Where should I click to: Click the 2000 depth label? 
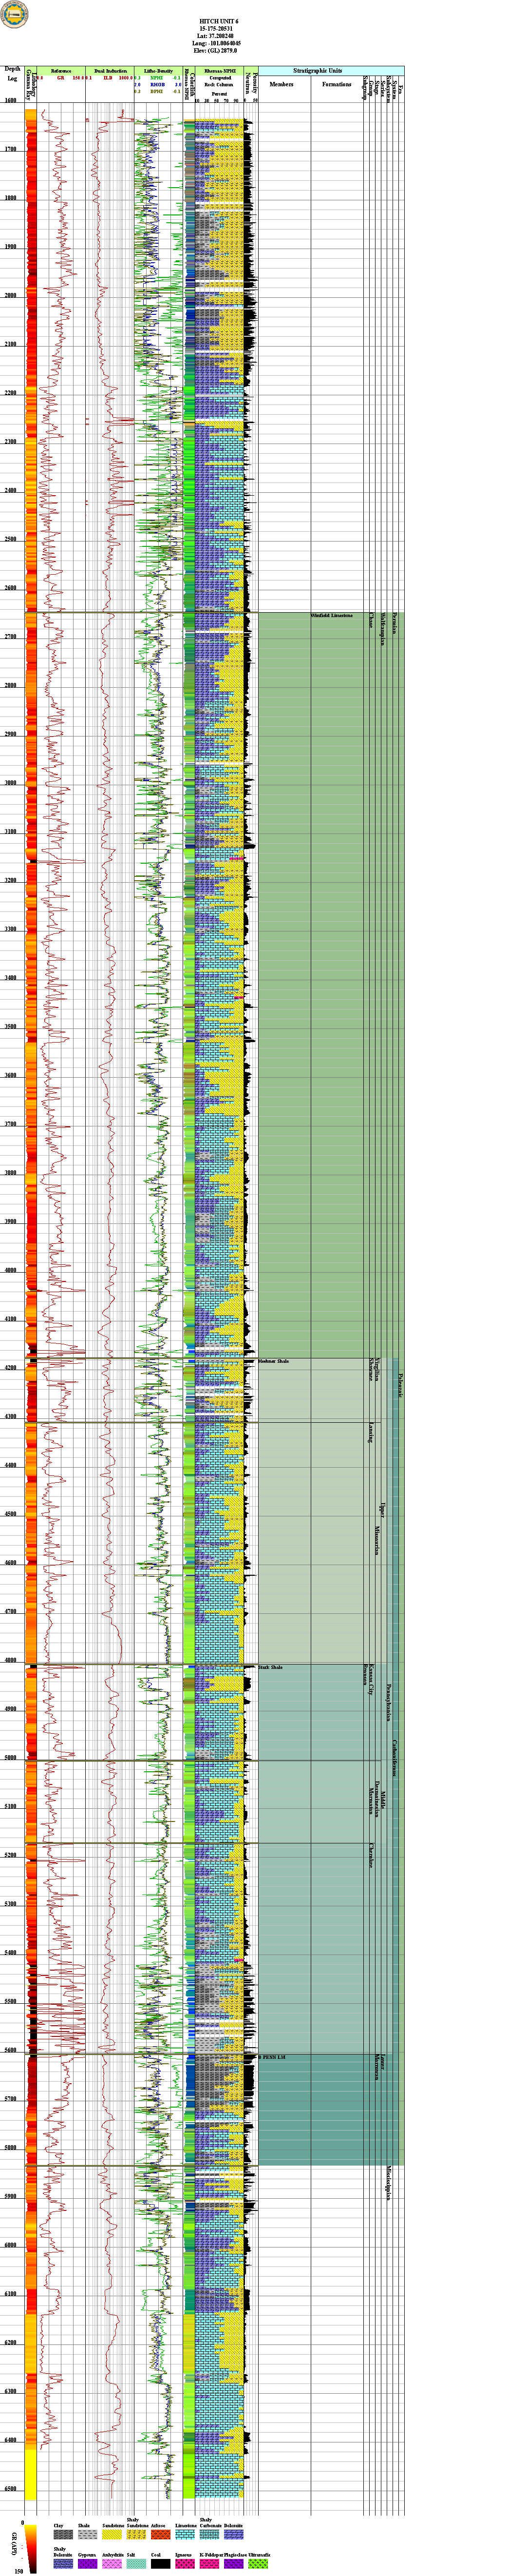(x=10, y=295)
